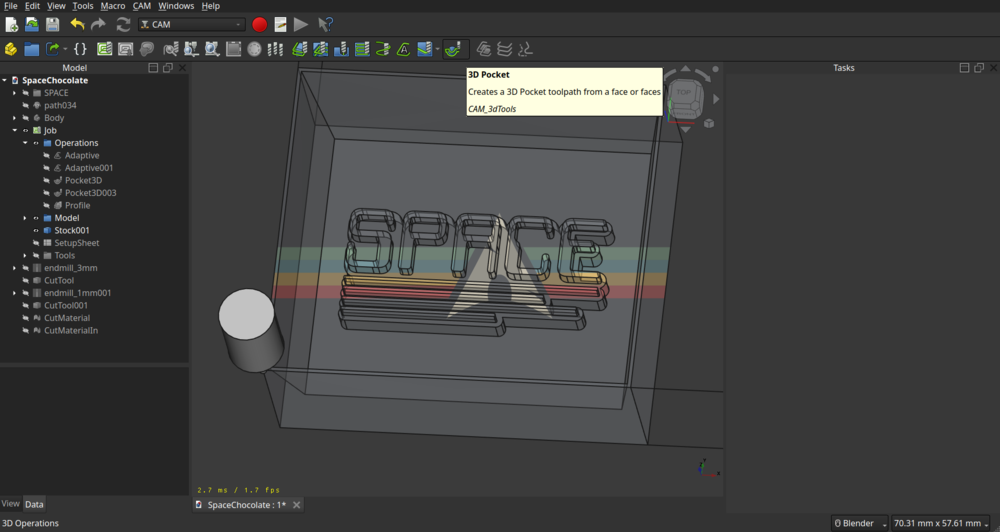Toggle visibility of the Job item

(x=26, y=130)
